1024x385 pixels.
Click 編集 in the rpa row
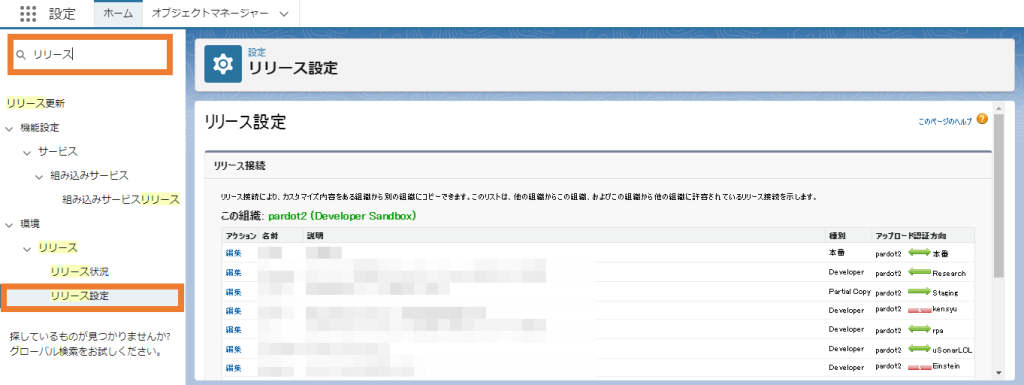click(x=233, y=329)
